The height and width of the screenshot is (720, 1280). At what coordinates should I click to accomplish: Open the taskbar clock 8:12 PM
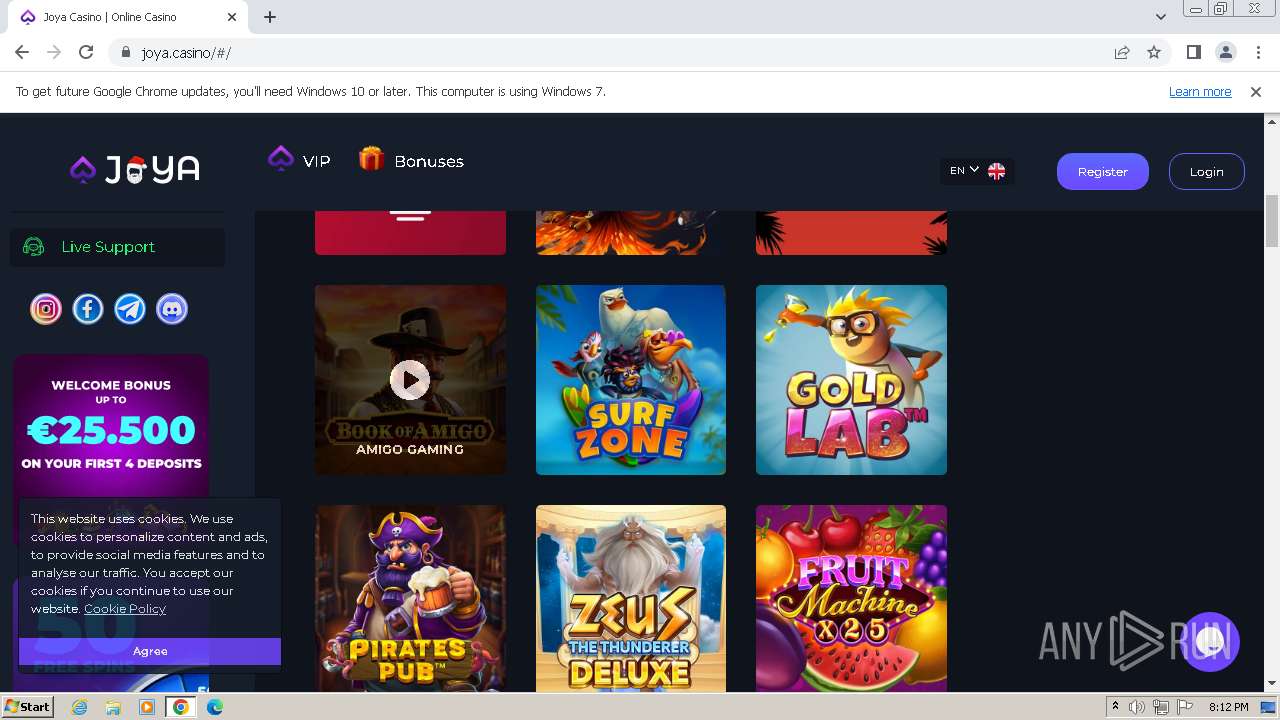point(1228,707)
